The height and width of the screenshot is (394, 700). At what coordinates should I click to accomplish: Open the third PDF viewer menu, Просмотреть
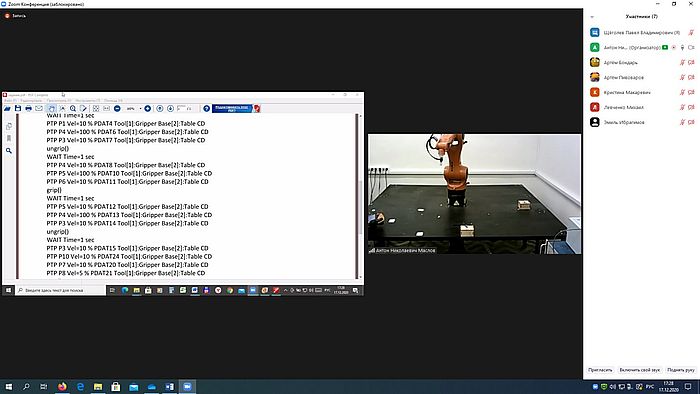point(59,101)
